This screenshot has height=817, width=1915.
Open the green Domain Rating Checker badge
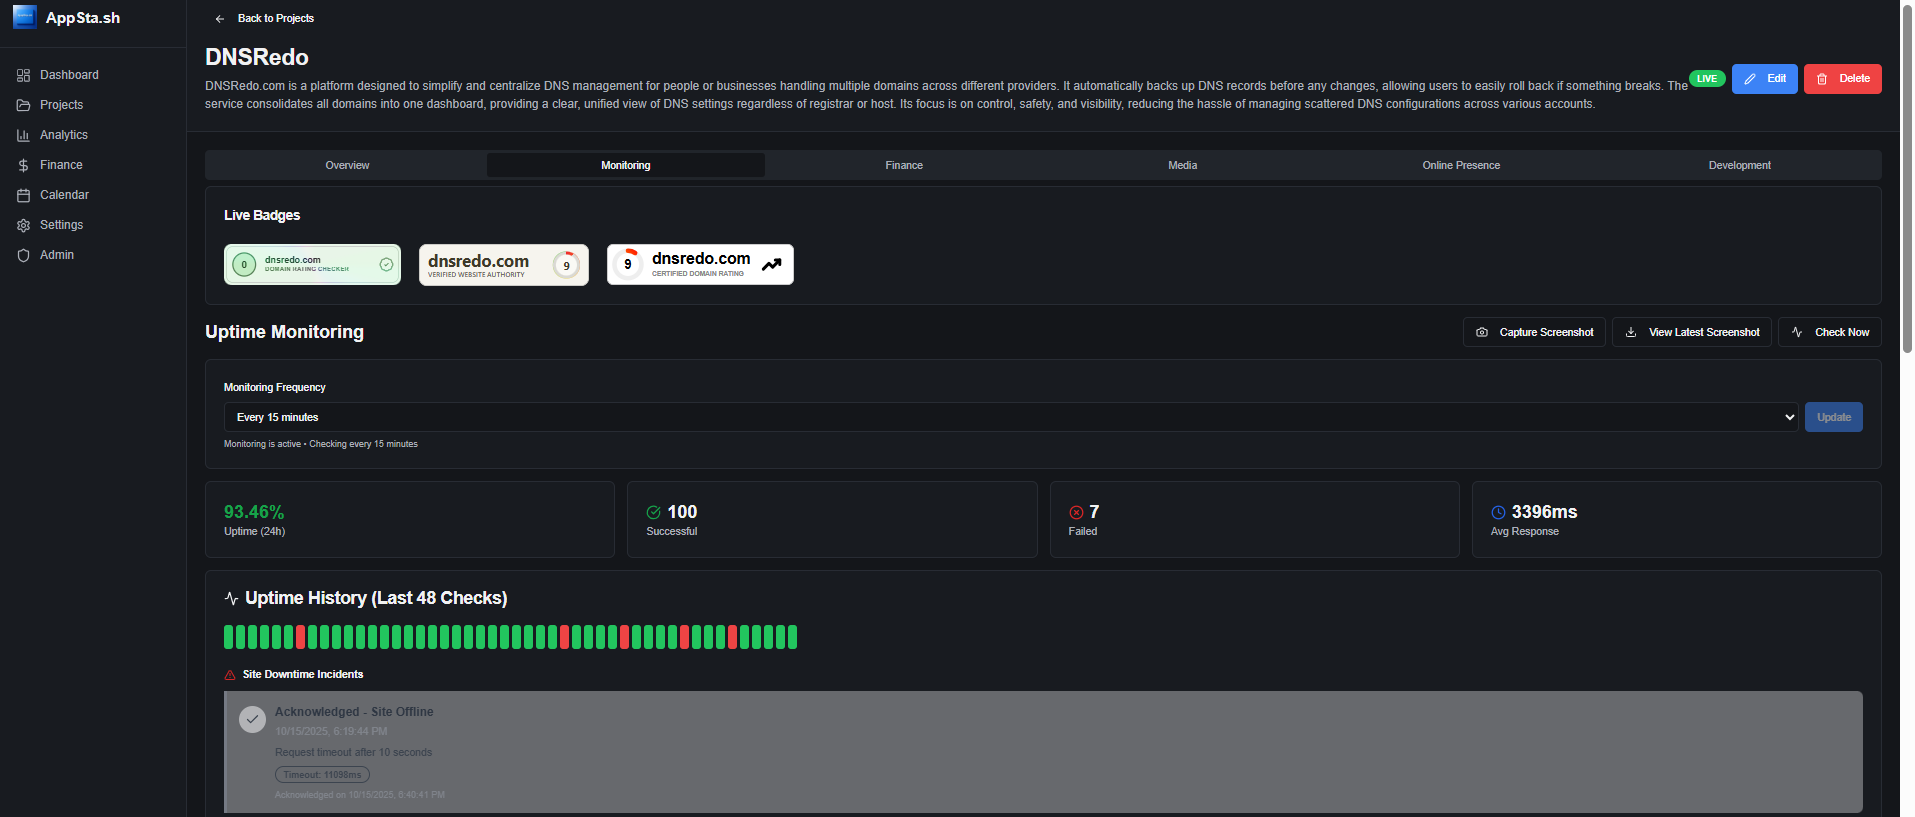pyautogui.click(x=312, y=265)
